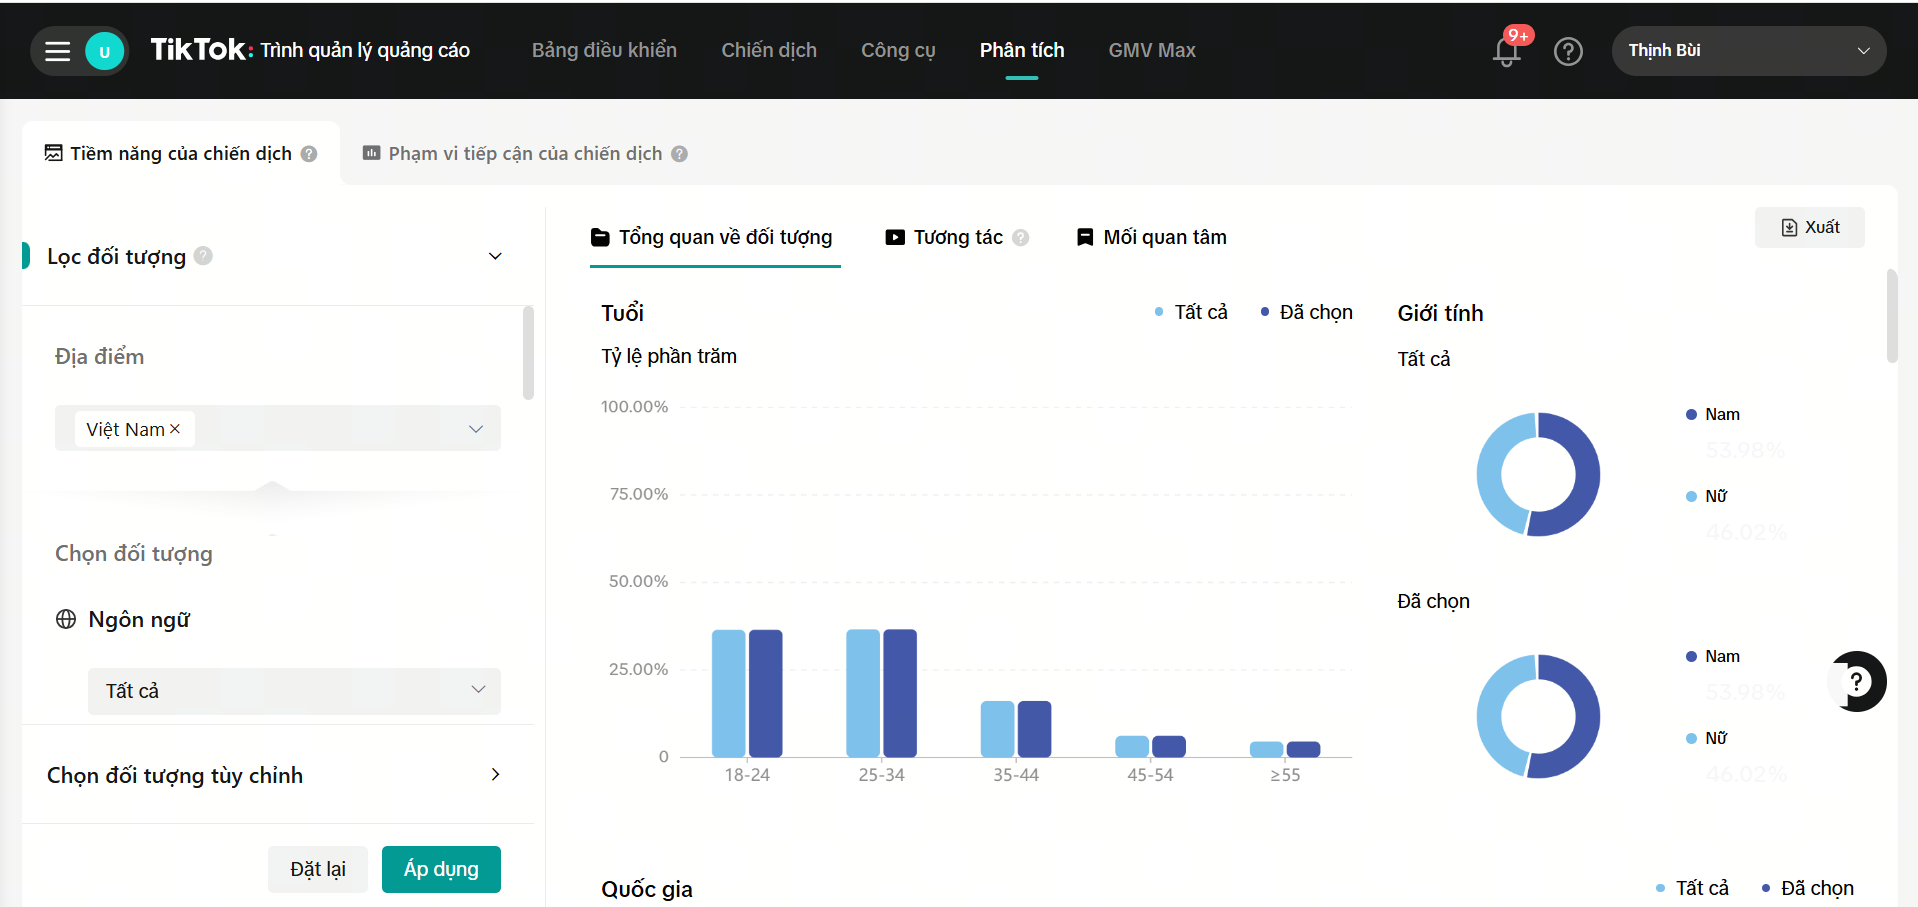Screen dimensions: 1918x907
Task: Remove the Việt Nam location tag
Action: click(175, 429)
